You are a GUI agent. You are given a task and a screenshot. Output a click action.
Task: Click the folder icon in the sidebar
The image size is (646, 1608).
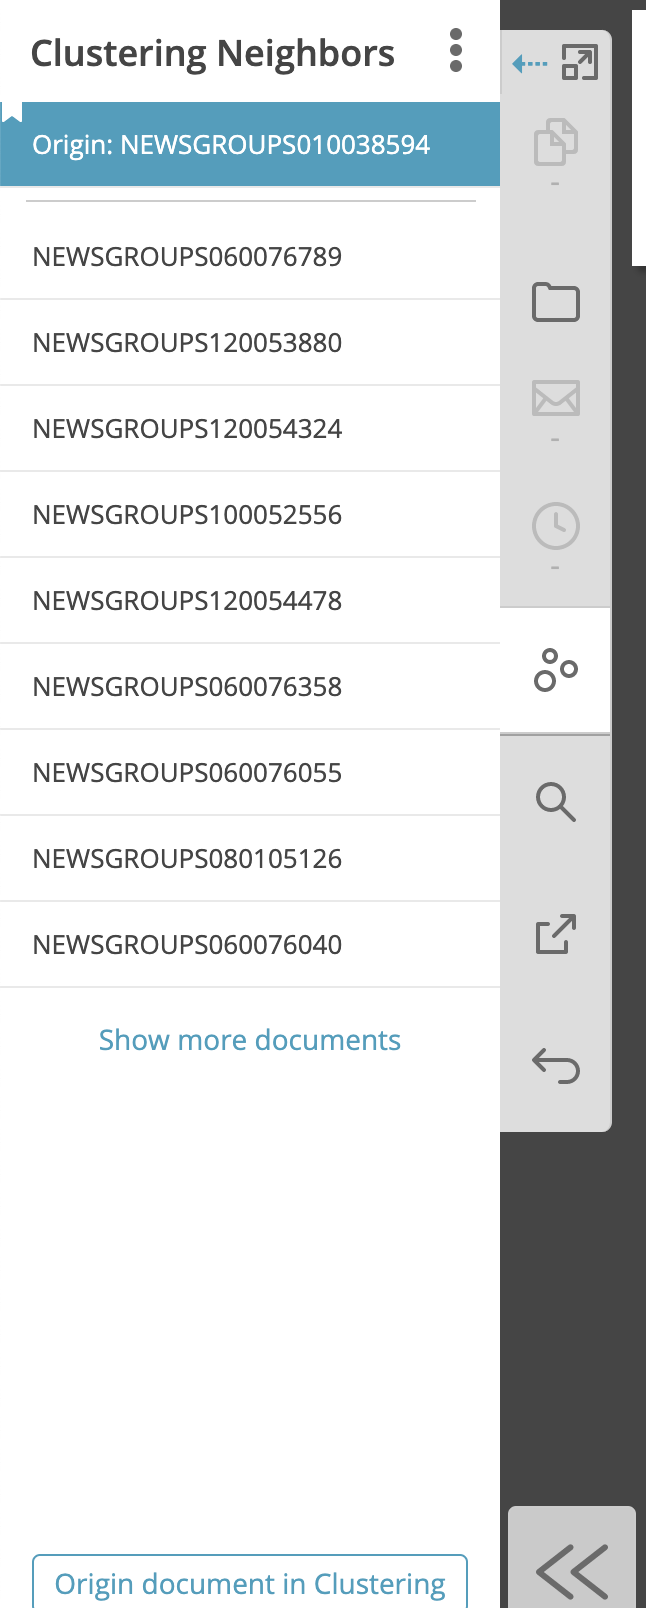[556, 302]
